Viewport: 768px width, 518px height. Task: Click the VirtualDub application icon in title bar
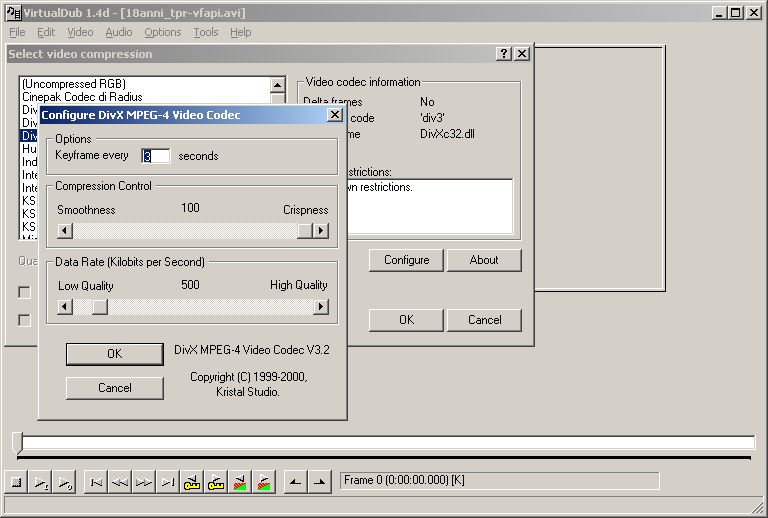tap(13, 13)
